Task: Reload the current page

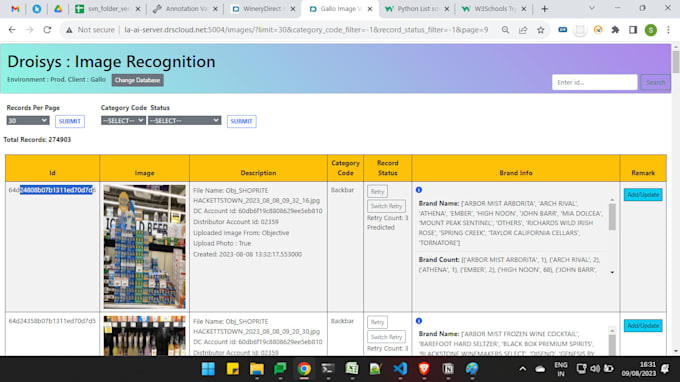Action: pos(47,30)
